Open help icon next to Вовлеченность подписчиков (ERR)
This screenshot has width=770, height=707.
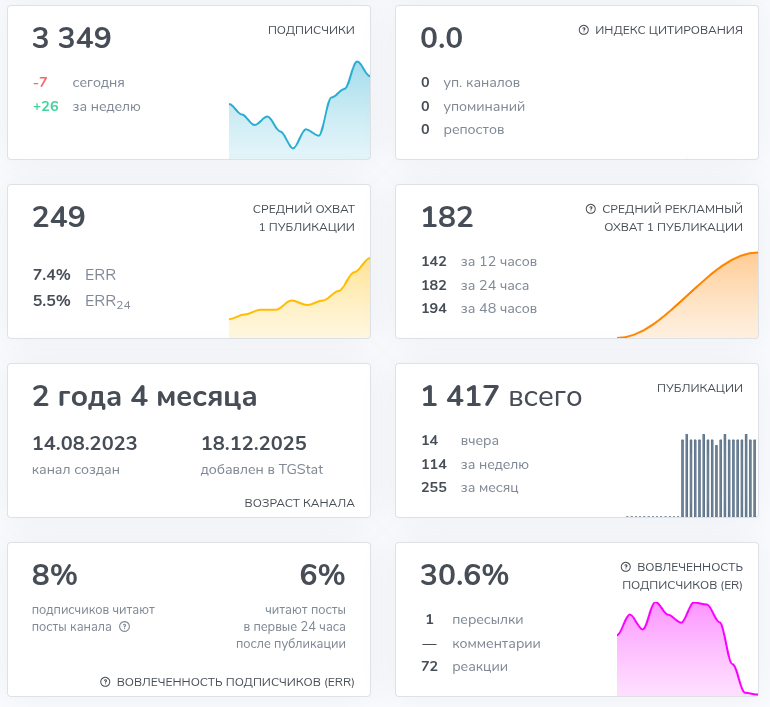pos(105,682)
